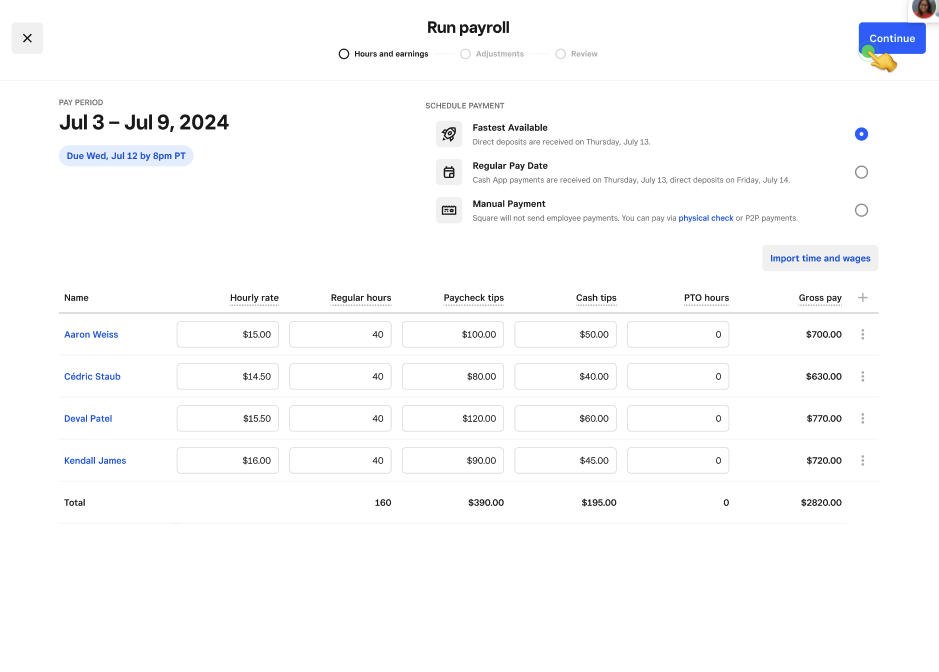
Task: Click the cash icon beside Manual Payment
Action: 449,210
